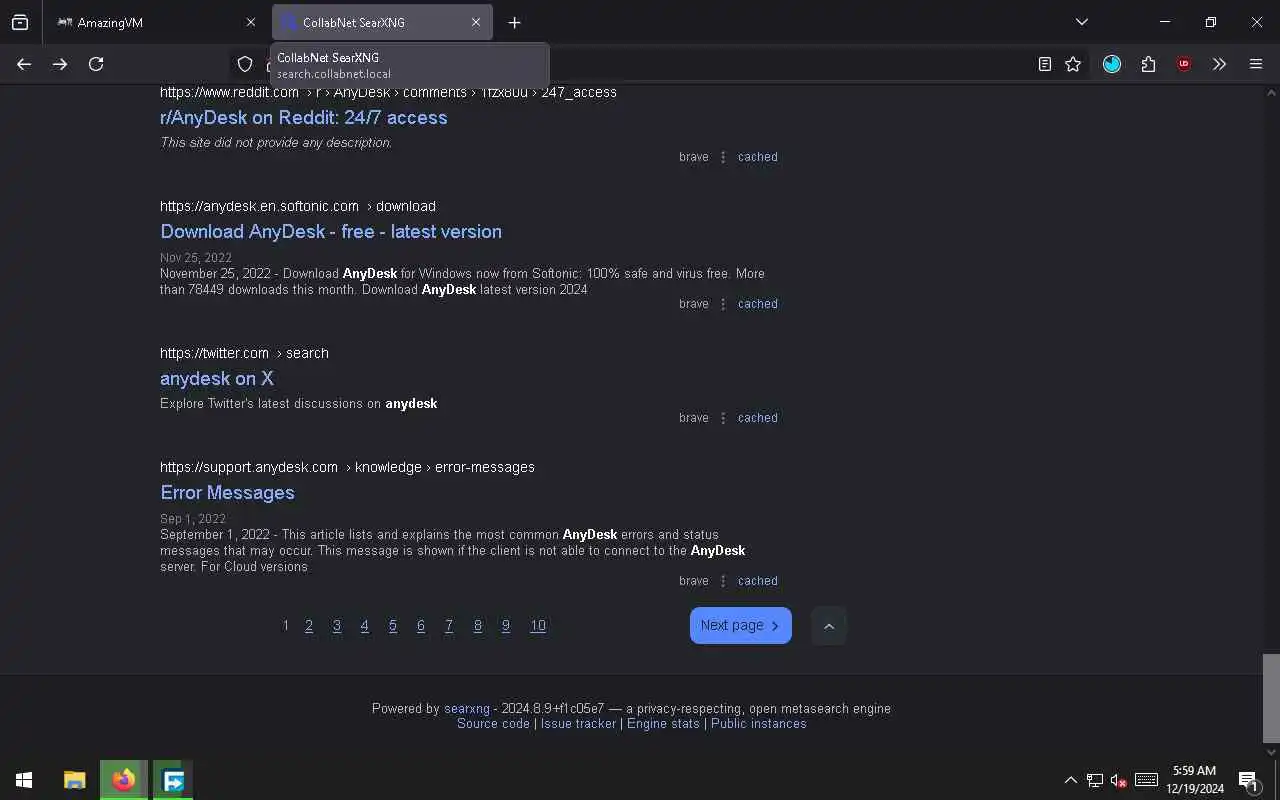Click the support.anydesk.com URL breadcrumb
This screenshot has height=800, width=1280.
pos(347,467)
